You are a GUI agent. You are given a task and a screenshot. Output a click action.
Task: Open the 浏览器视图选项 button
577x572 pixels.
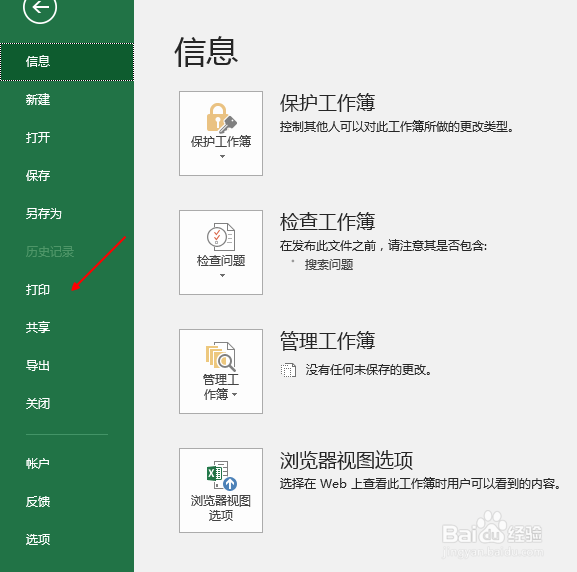coord(221,490)
